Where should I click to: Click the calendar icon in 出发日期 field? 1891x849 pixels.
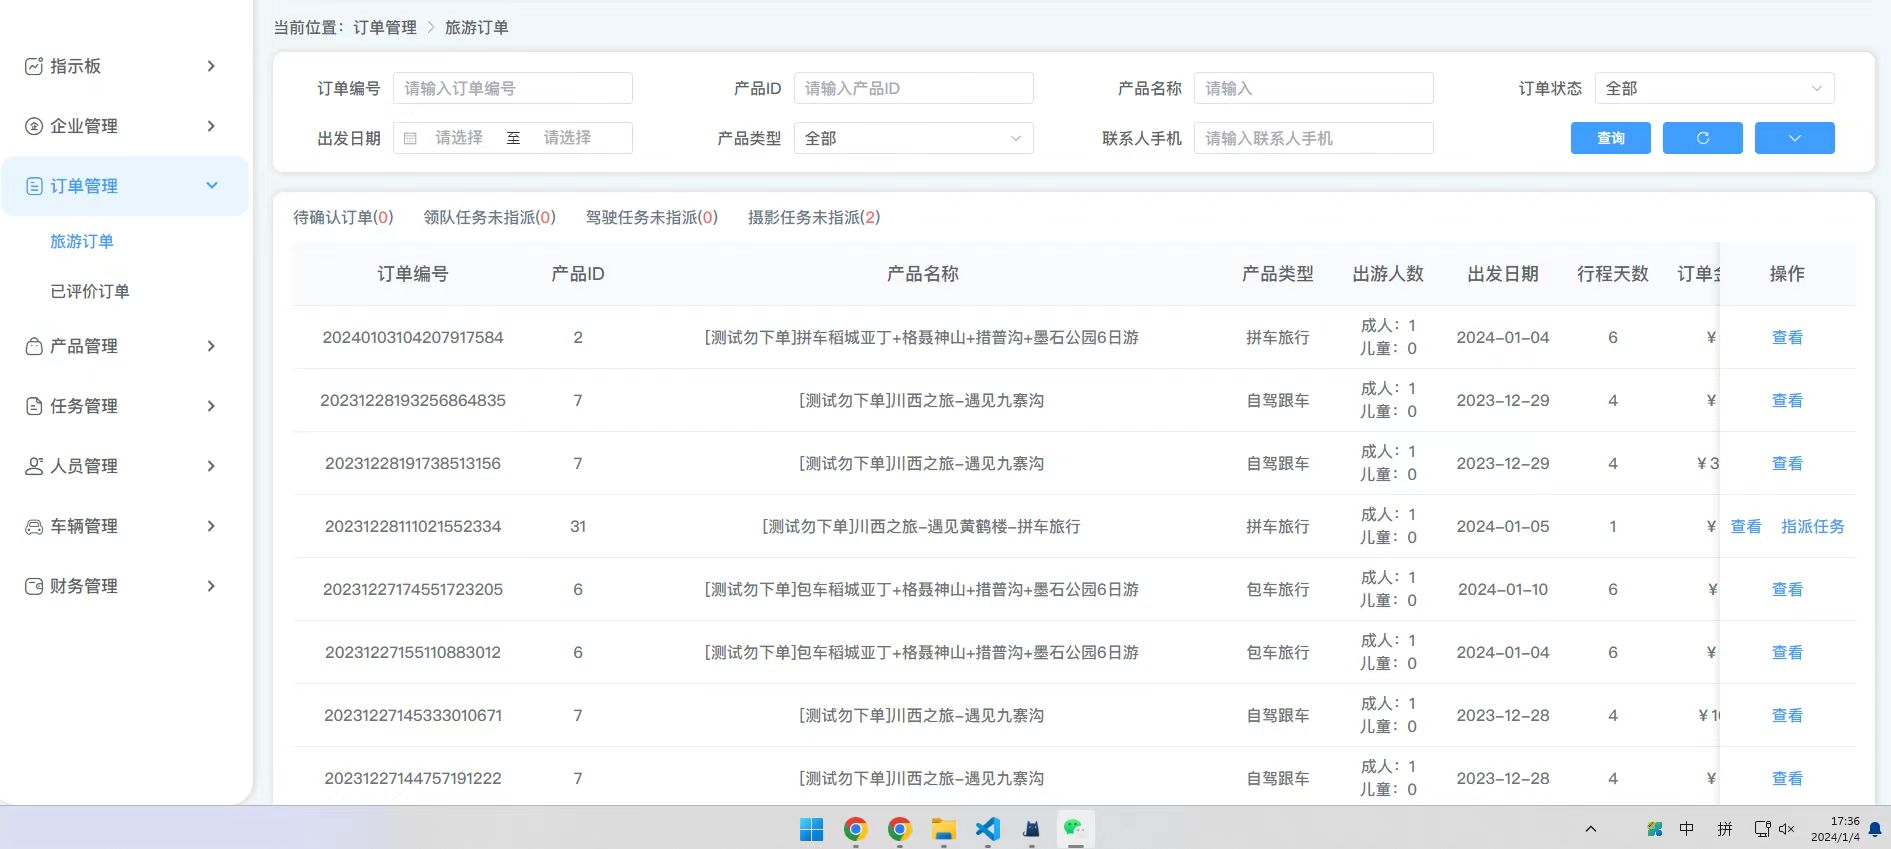click(410, 138)
